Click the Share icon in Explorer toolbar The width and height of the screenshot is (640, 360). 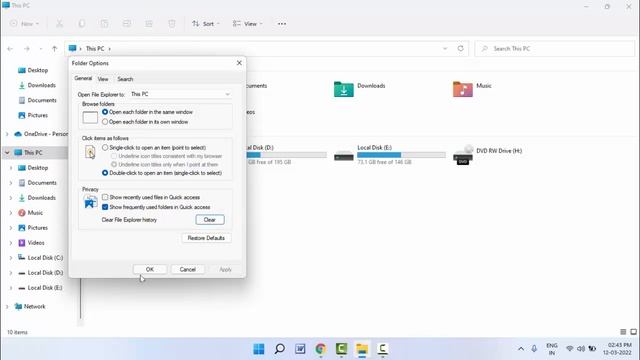click(149, 24)
